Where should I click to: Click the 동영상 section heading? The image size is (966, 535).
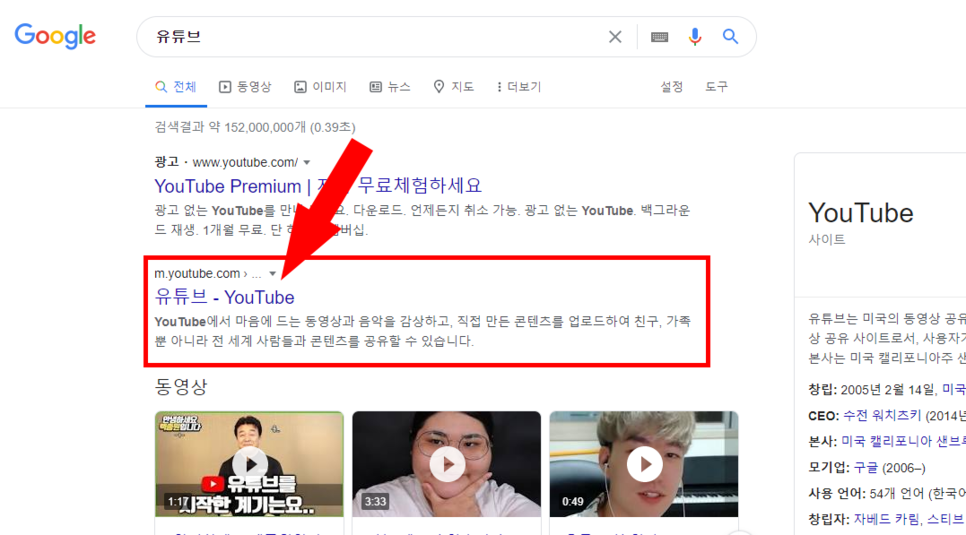tap(181, 386)
